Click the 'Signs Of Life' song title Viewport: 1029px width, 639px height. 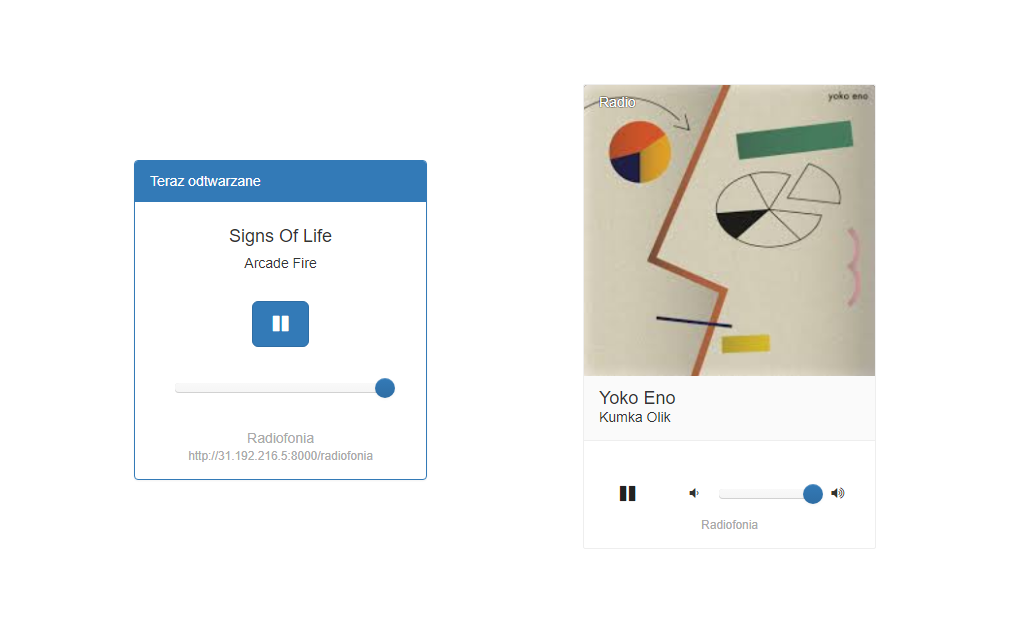(x=280, y=236)
